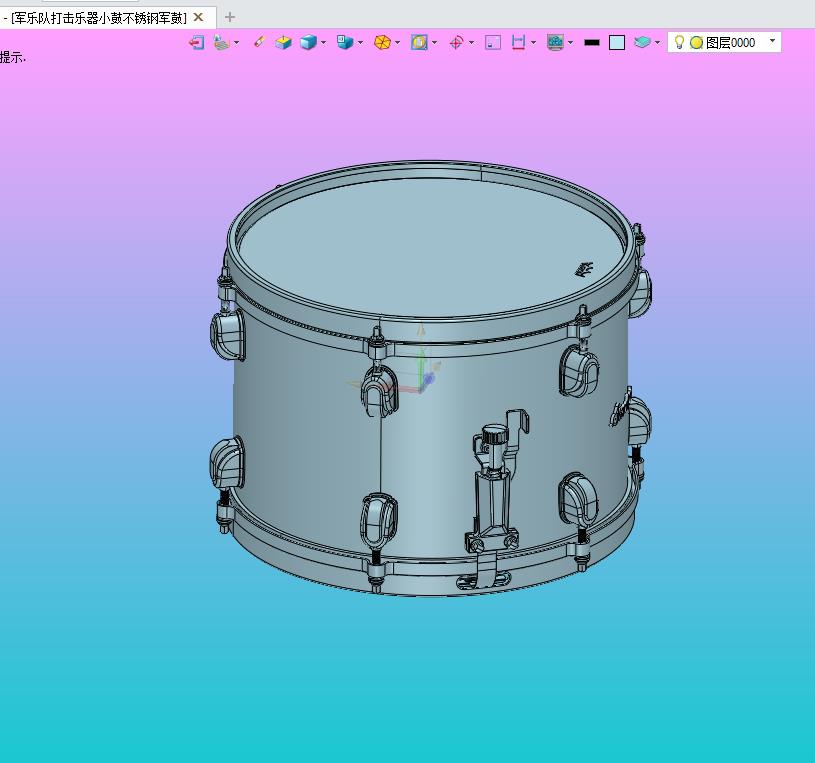Click the 提示 prompt text
Screen dimensions: 815x763
click(x=12, y=57)
